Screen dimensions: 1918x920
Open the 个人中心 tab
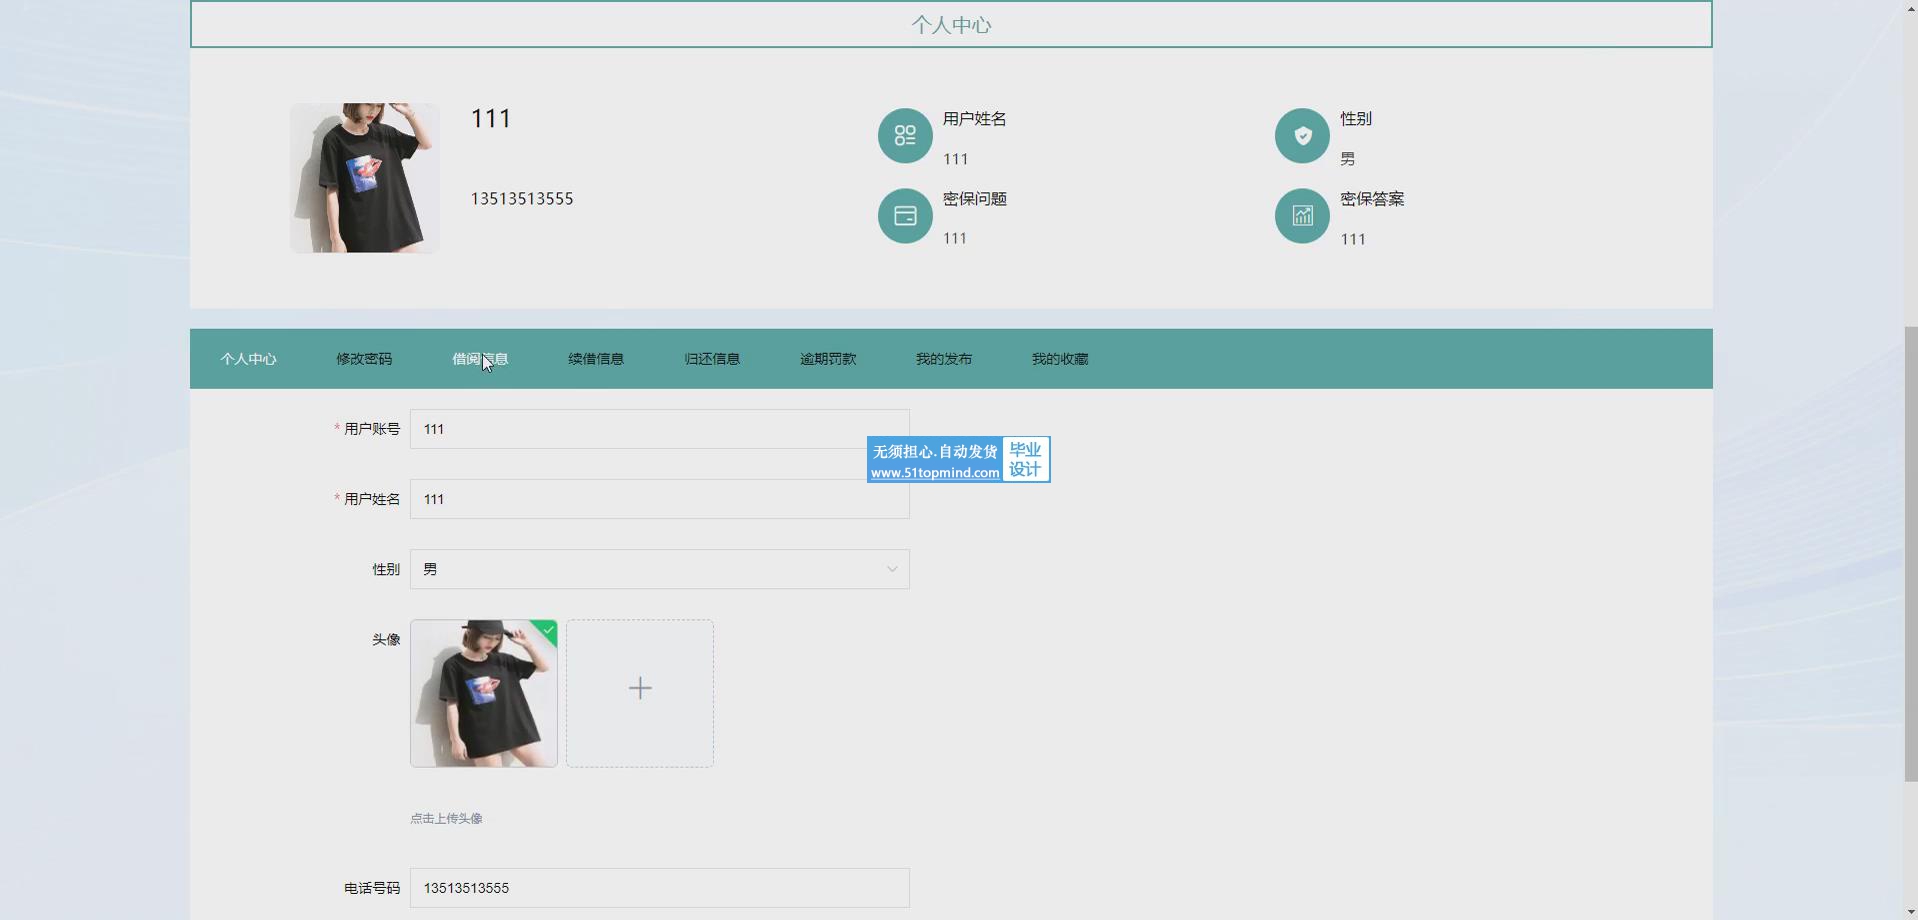(248, 359)
